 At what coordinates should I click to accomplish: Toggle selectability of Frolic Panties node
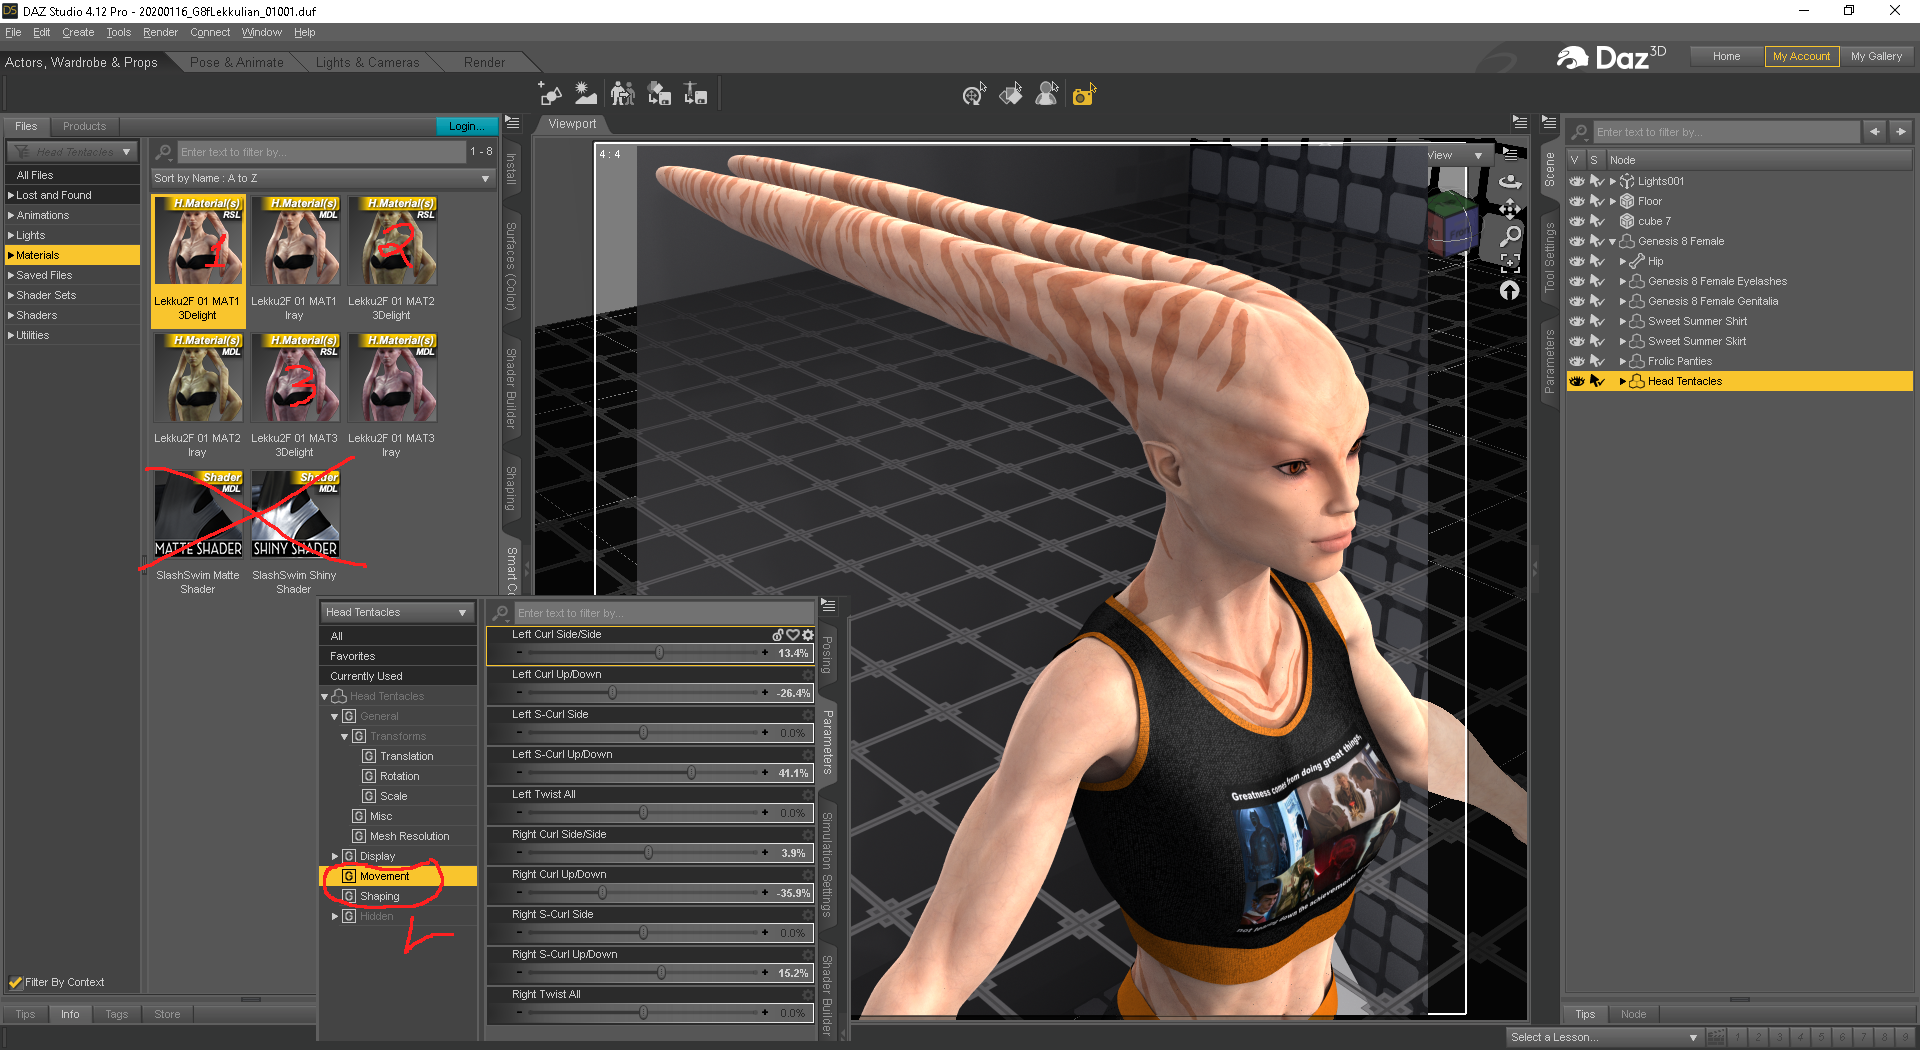pos(1597,361)
